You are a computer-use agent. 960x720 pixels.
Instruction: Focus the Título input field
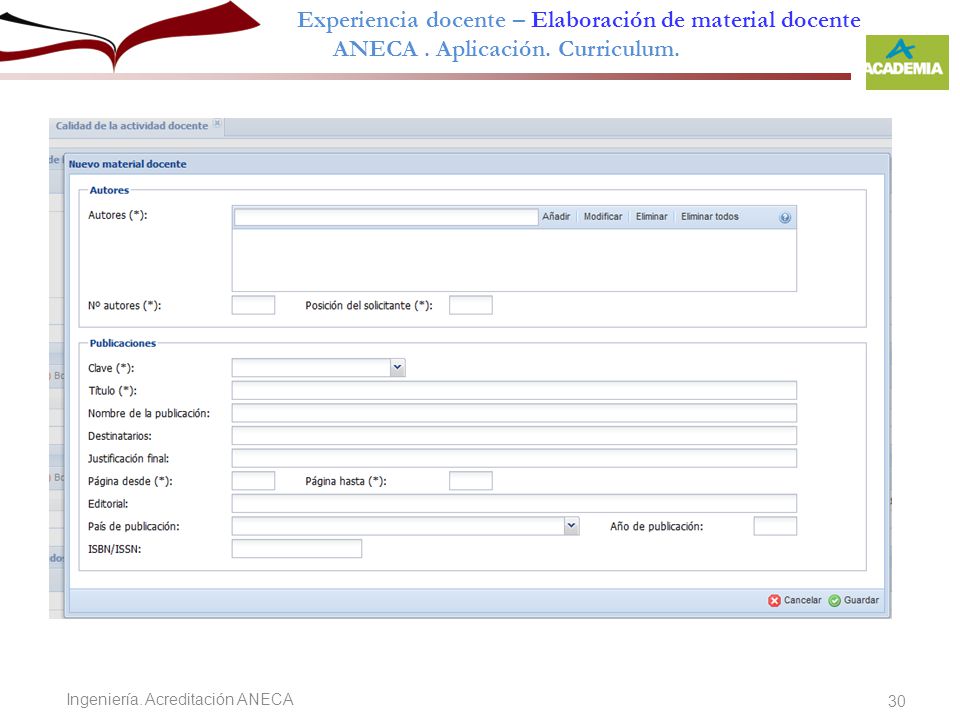[x=514, y=390]
